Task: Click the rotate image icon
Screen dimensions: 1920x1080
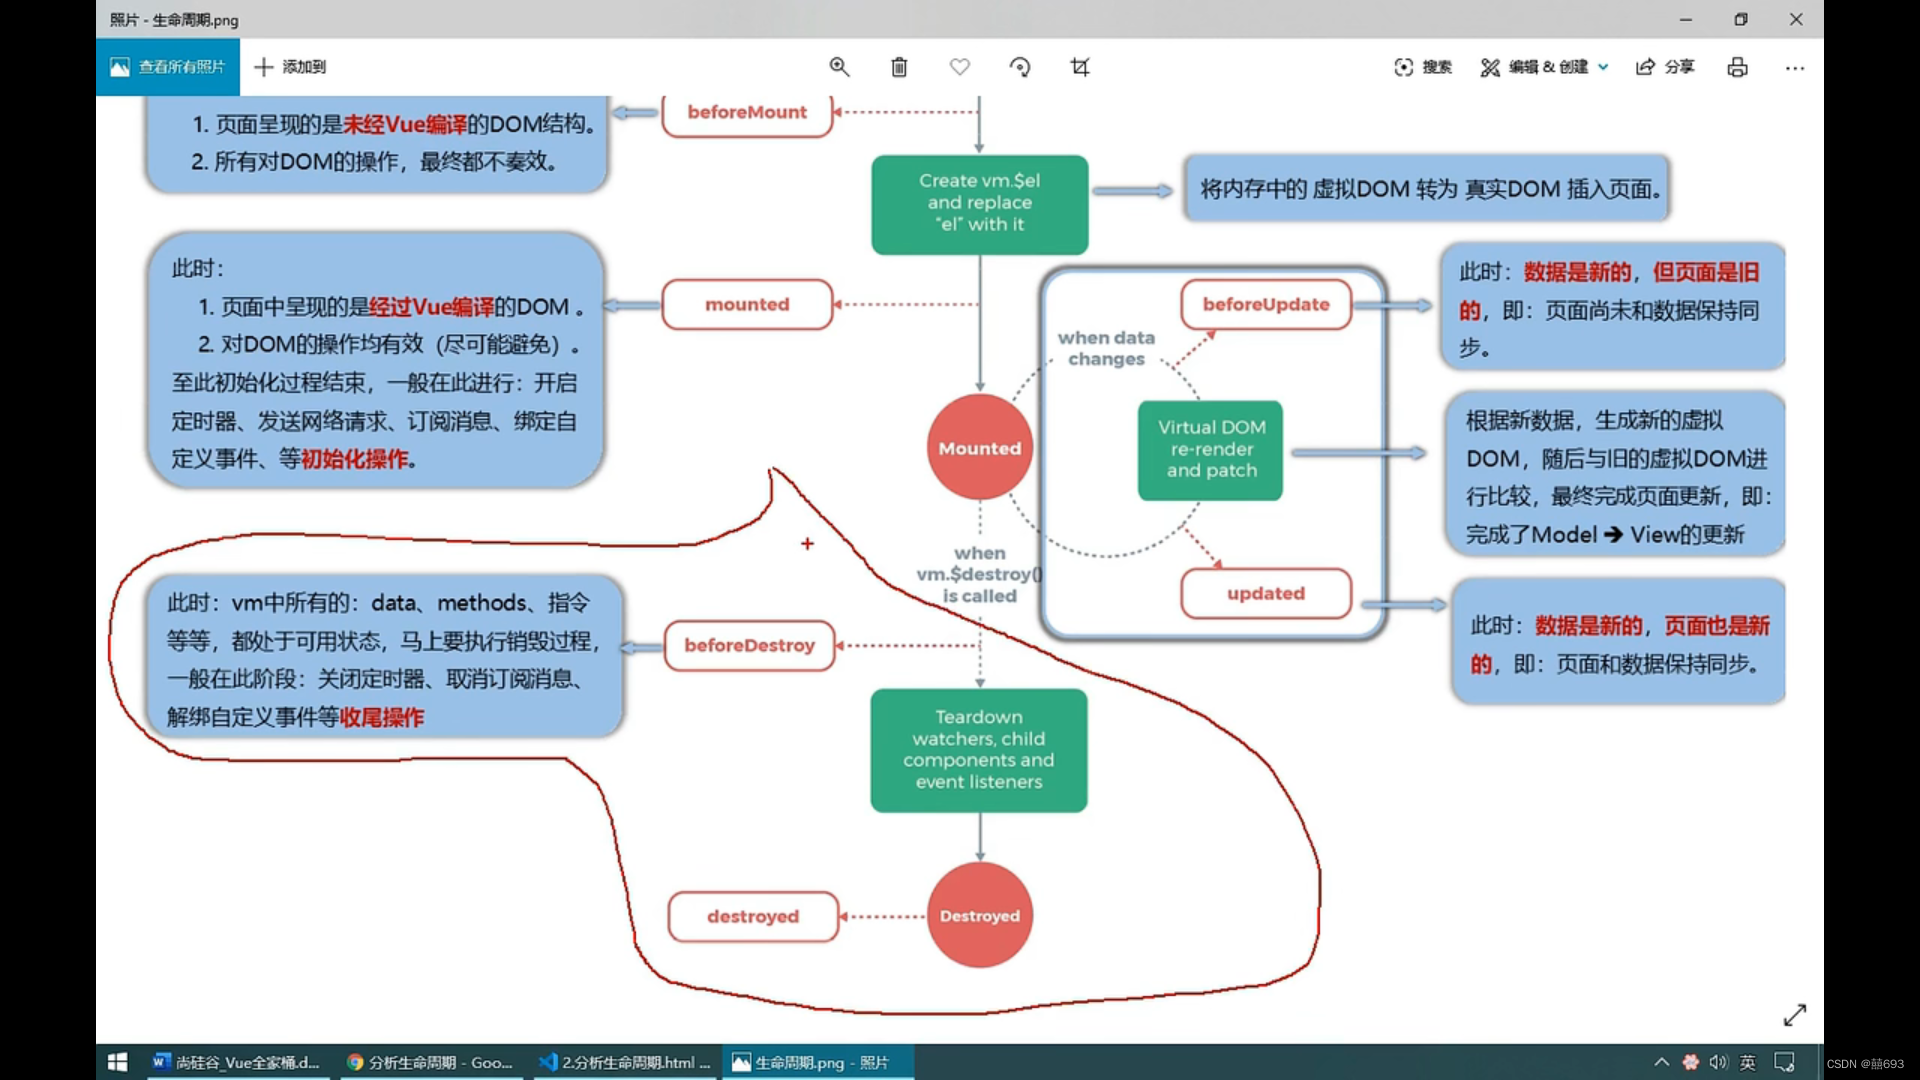Action: (1019, 67)
